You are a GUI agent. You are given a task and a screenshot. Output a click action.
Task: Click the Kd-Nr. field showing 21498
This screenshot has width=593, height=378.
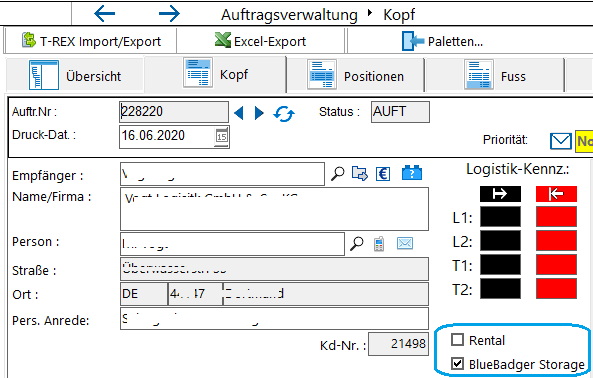398,344
